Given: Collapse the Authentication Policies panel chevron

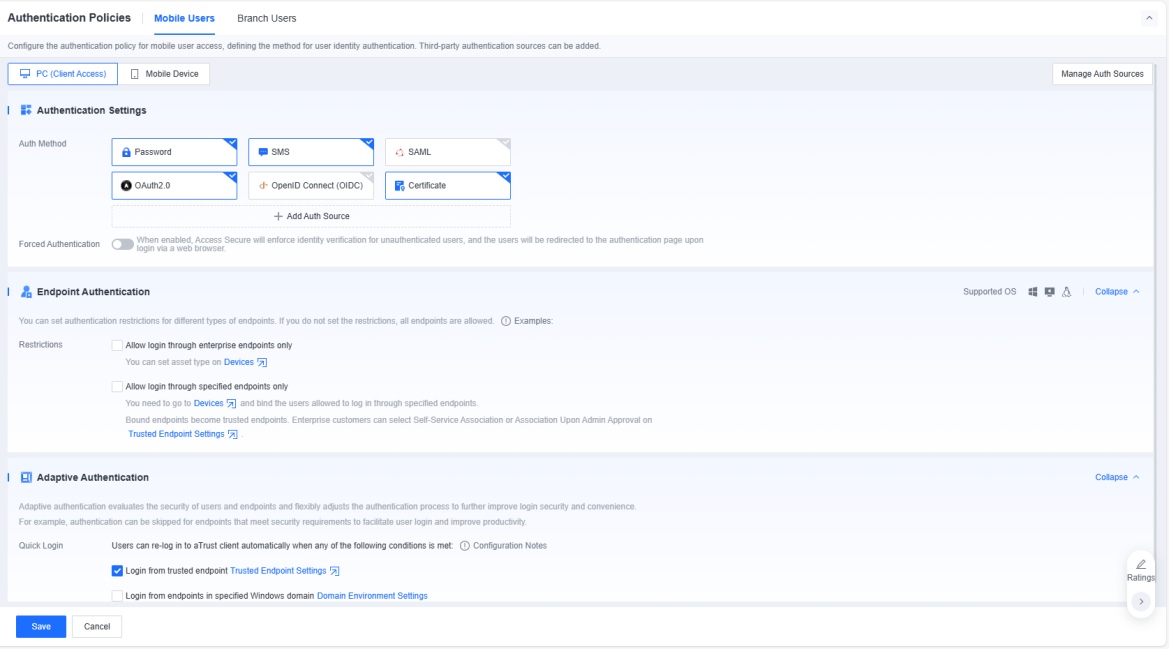Looking at the screenshot, I should pyautogui.click(x=1149, y=19).
